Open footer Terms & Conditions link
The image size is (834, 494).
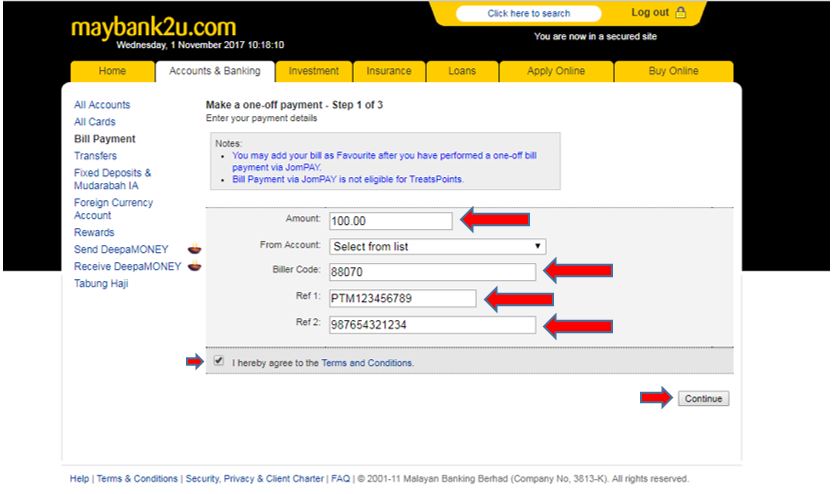pos(137,479)
